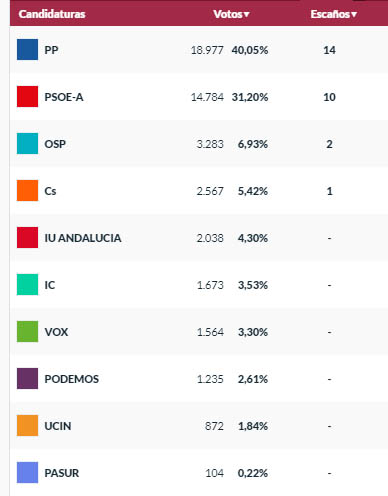Click PP's 40,05% vote percentage

[250, 50]
